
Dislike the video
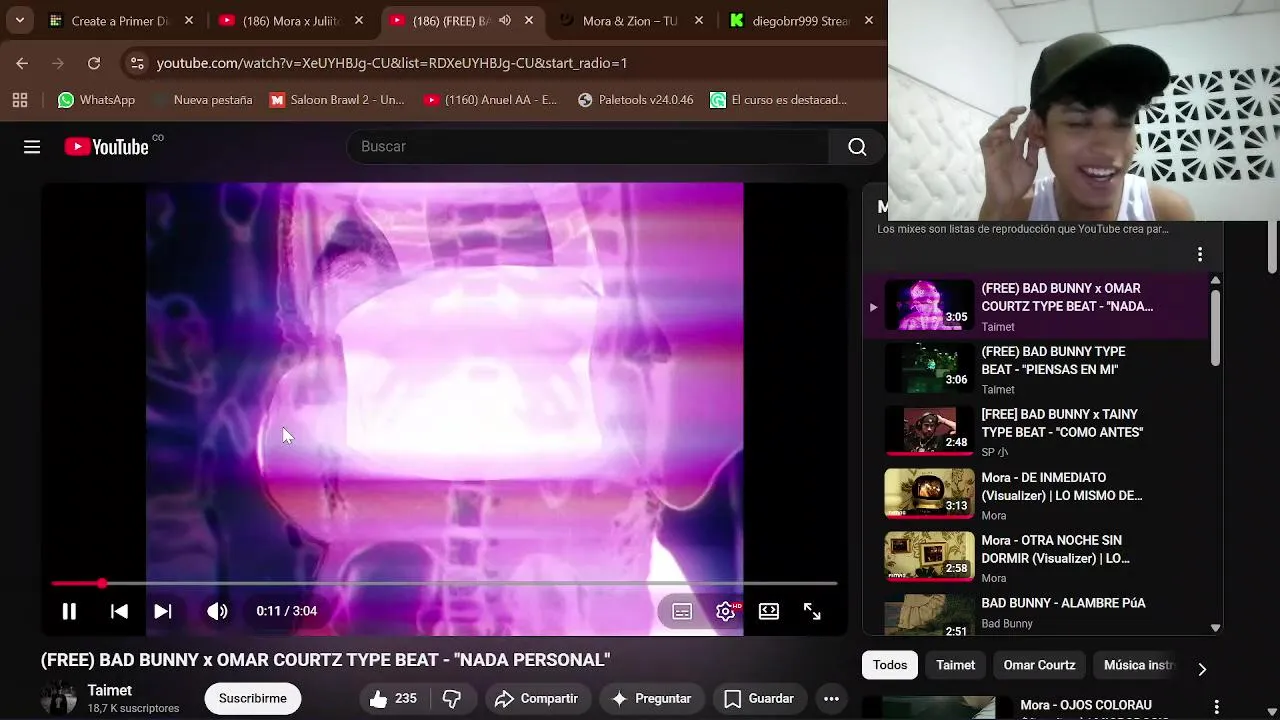[452, 698]
